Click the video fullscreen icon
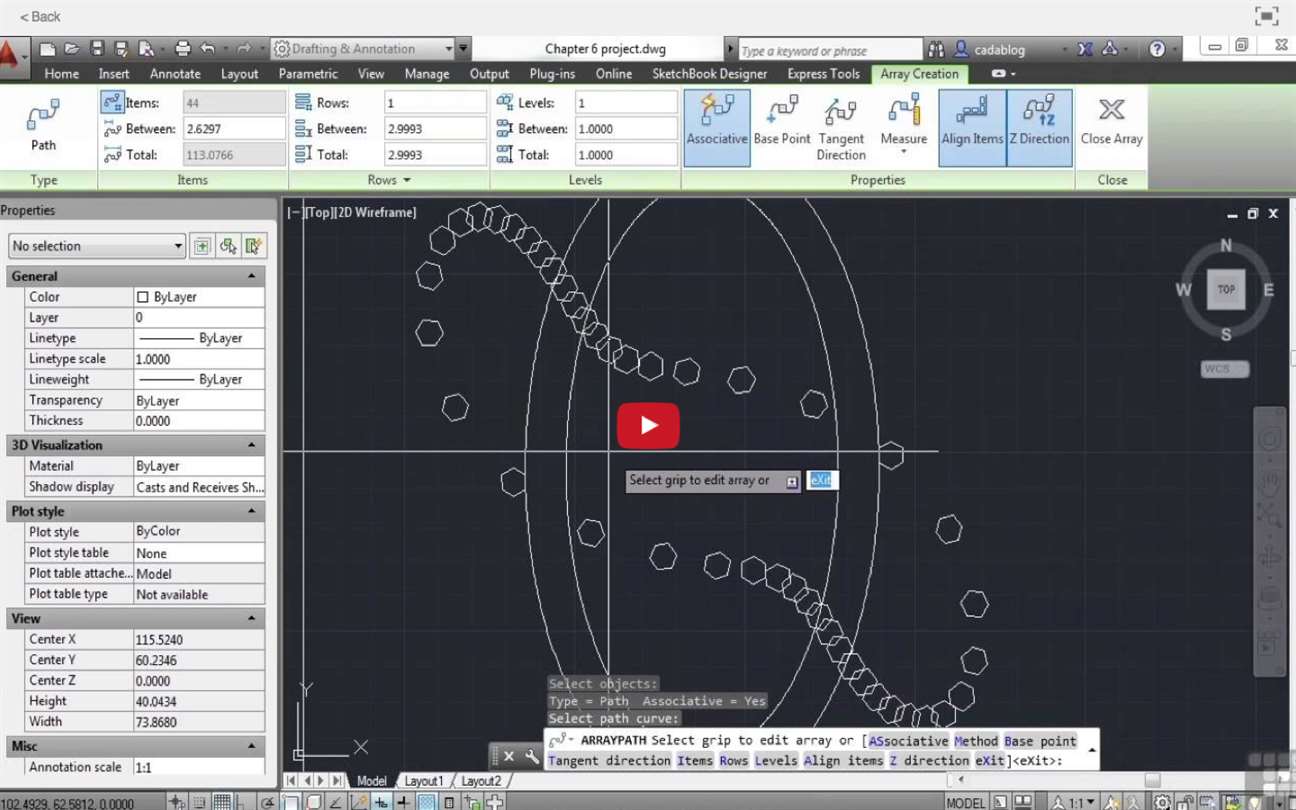Screen dimensions: 1296x810 point(1266,16)
